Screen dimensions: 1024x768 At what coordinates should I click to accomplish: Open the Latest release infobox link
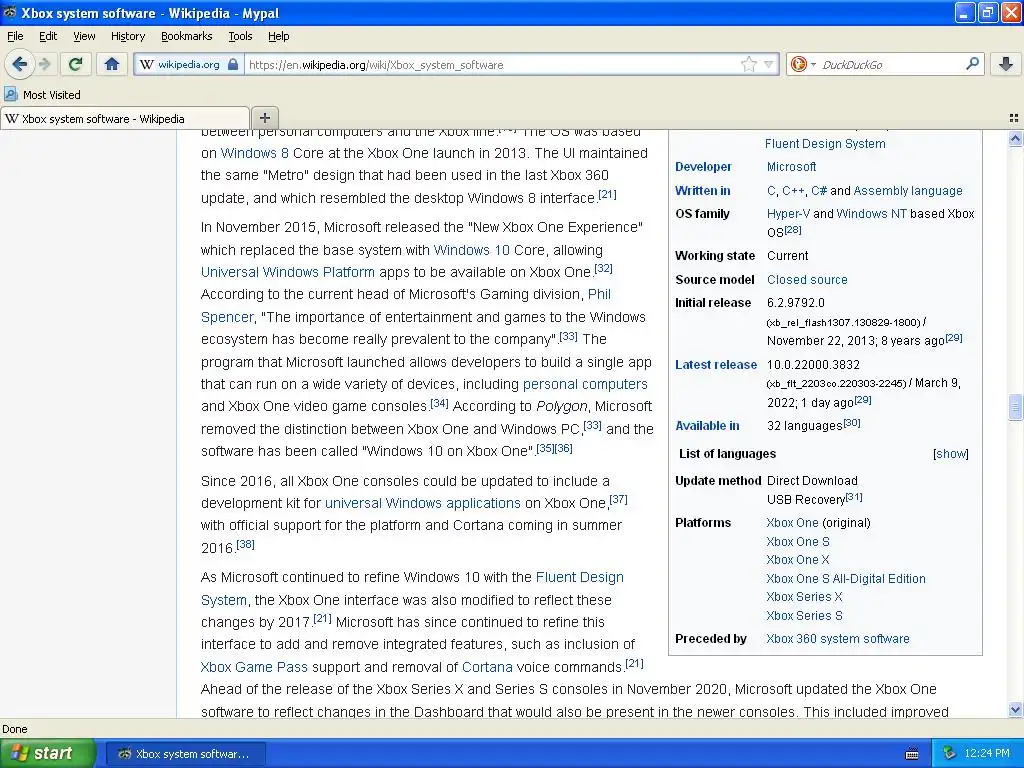(716, 364)
